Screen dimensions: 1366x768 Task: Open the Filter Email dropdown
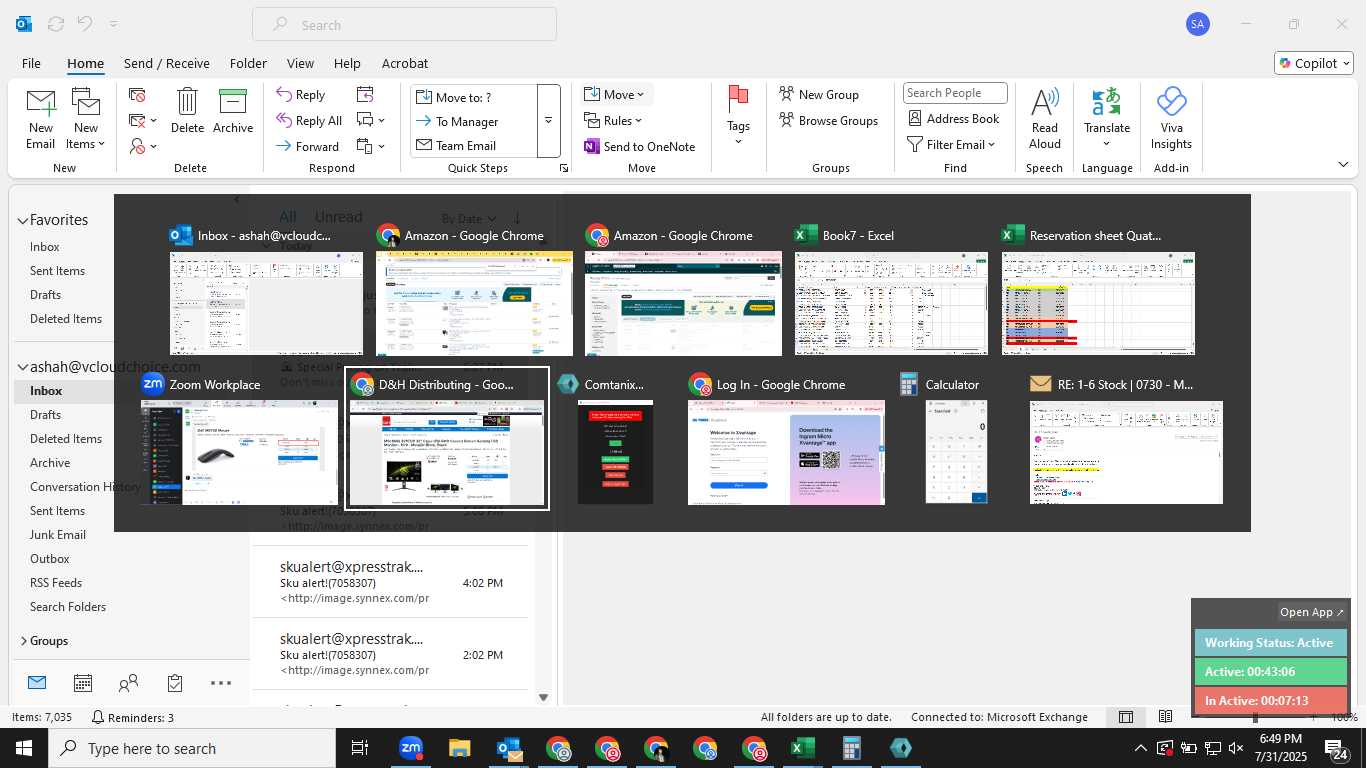point(951,144)
